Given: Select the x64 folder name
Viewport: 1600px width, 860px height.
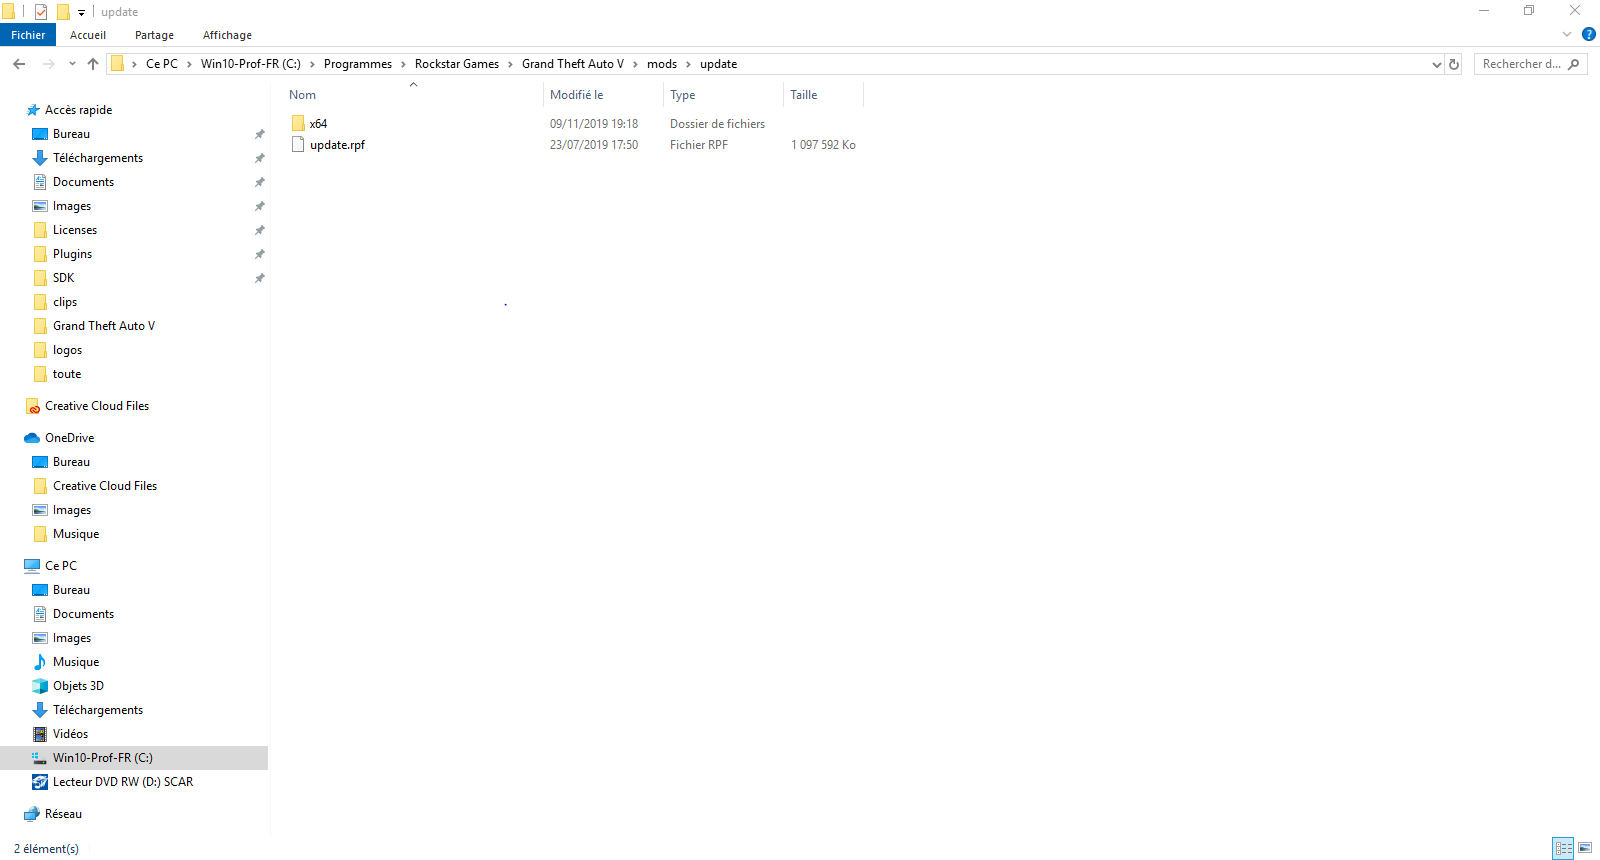Looking at the screenshot, I should [319, 124].
